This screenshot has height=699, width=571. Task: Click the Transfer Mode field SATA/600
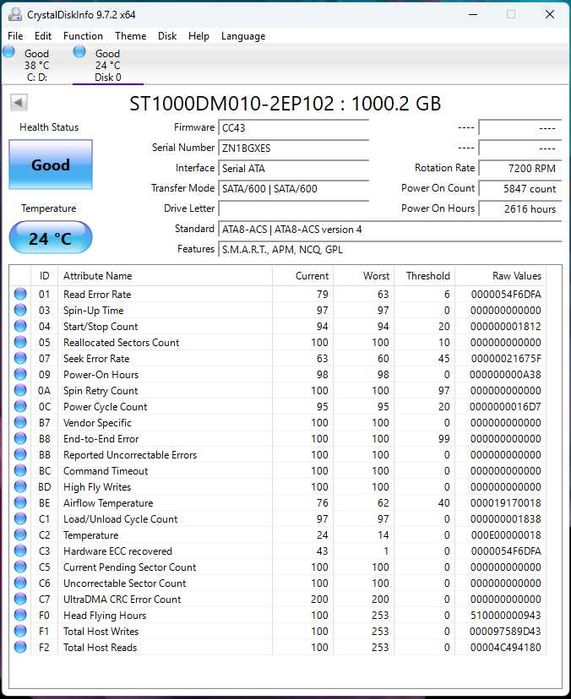(294, 189)
